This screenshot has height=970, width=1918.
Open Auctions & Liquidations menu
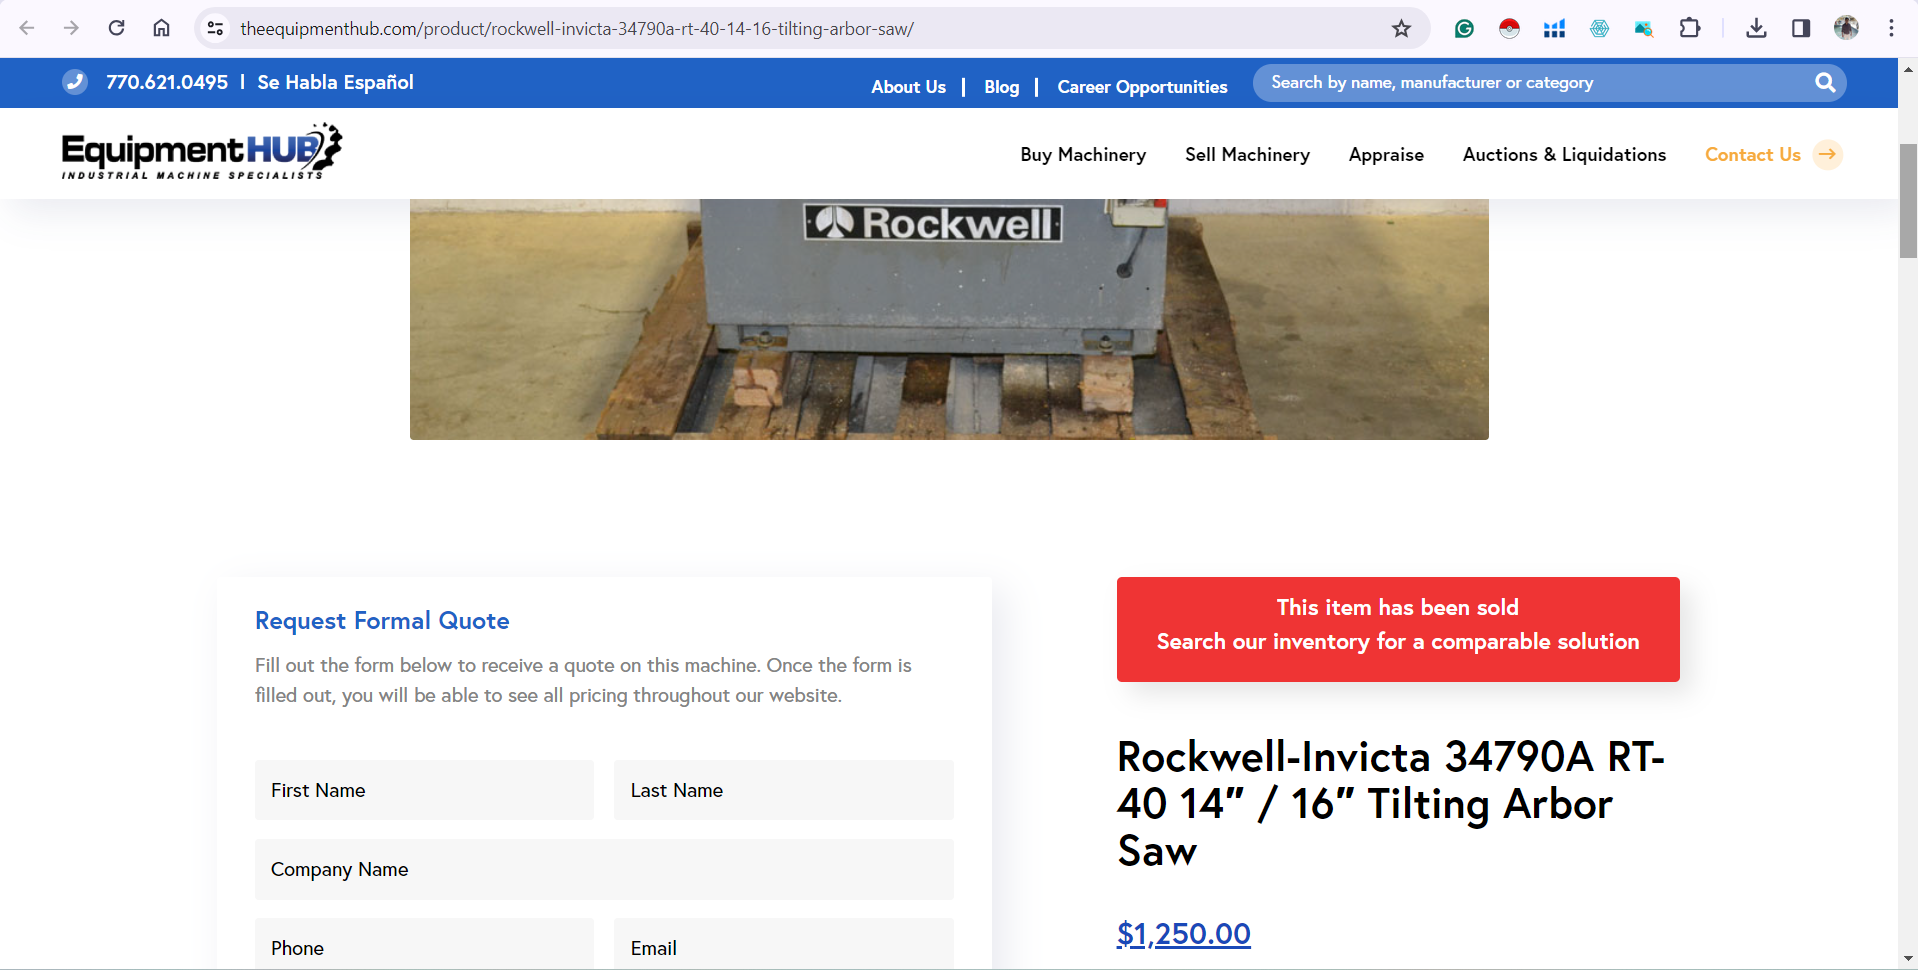coord(1564,155)
